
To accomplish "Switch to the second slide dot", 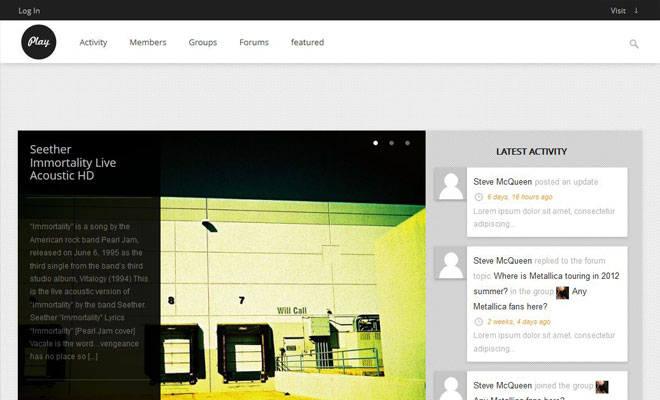I will pos(392,143).
